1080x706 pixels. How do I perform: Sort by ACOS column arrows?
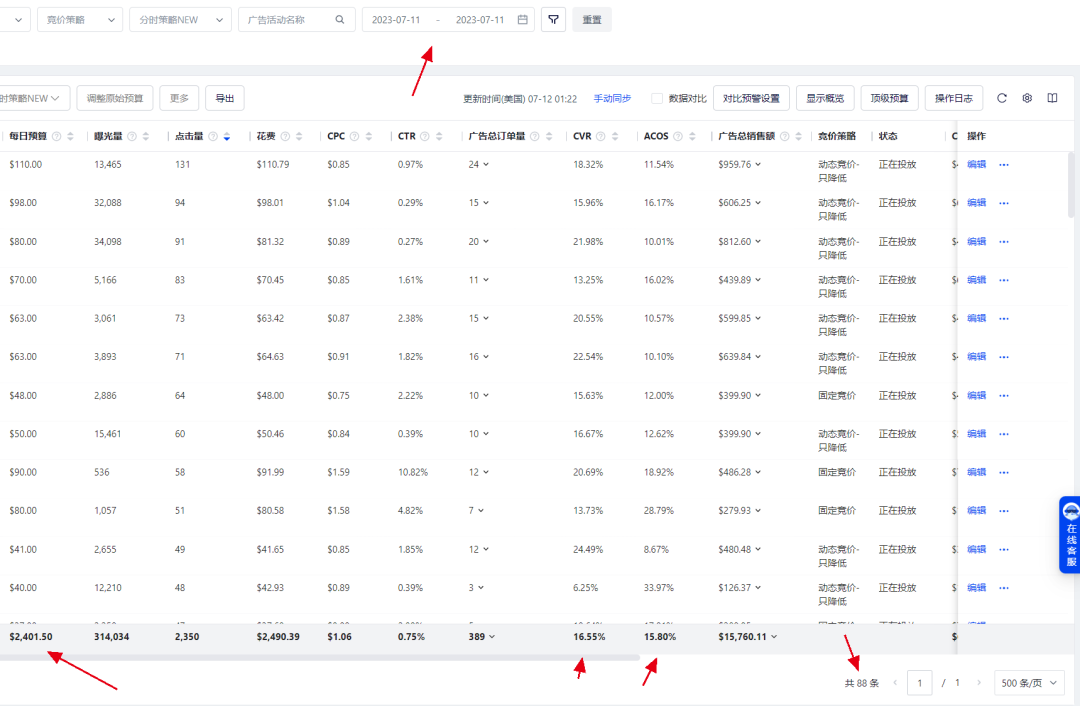pos(692,136)
